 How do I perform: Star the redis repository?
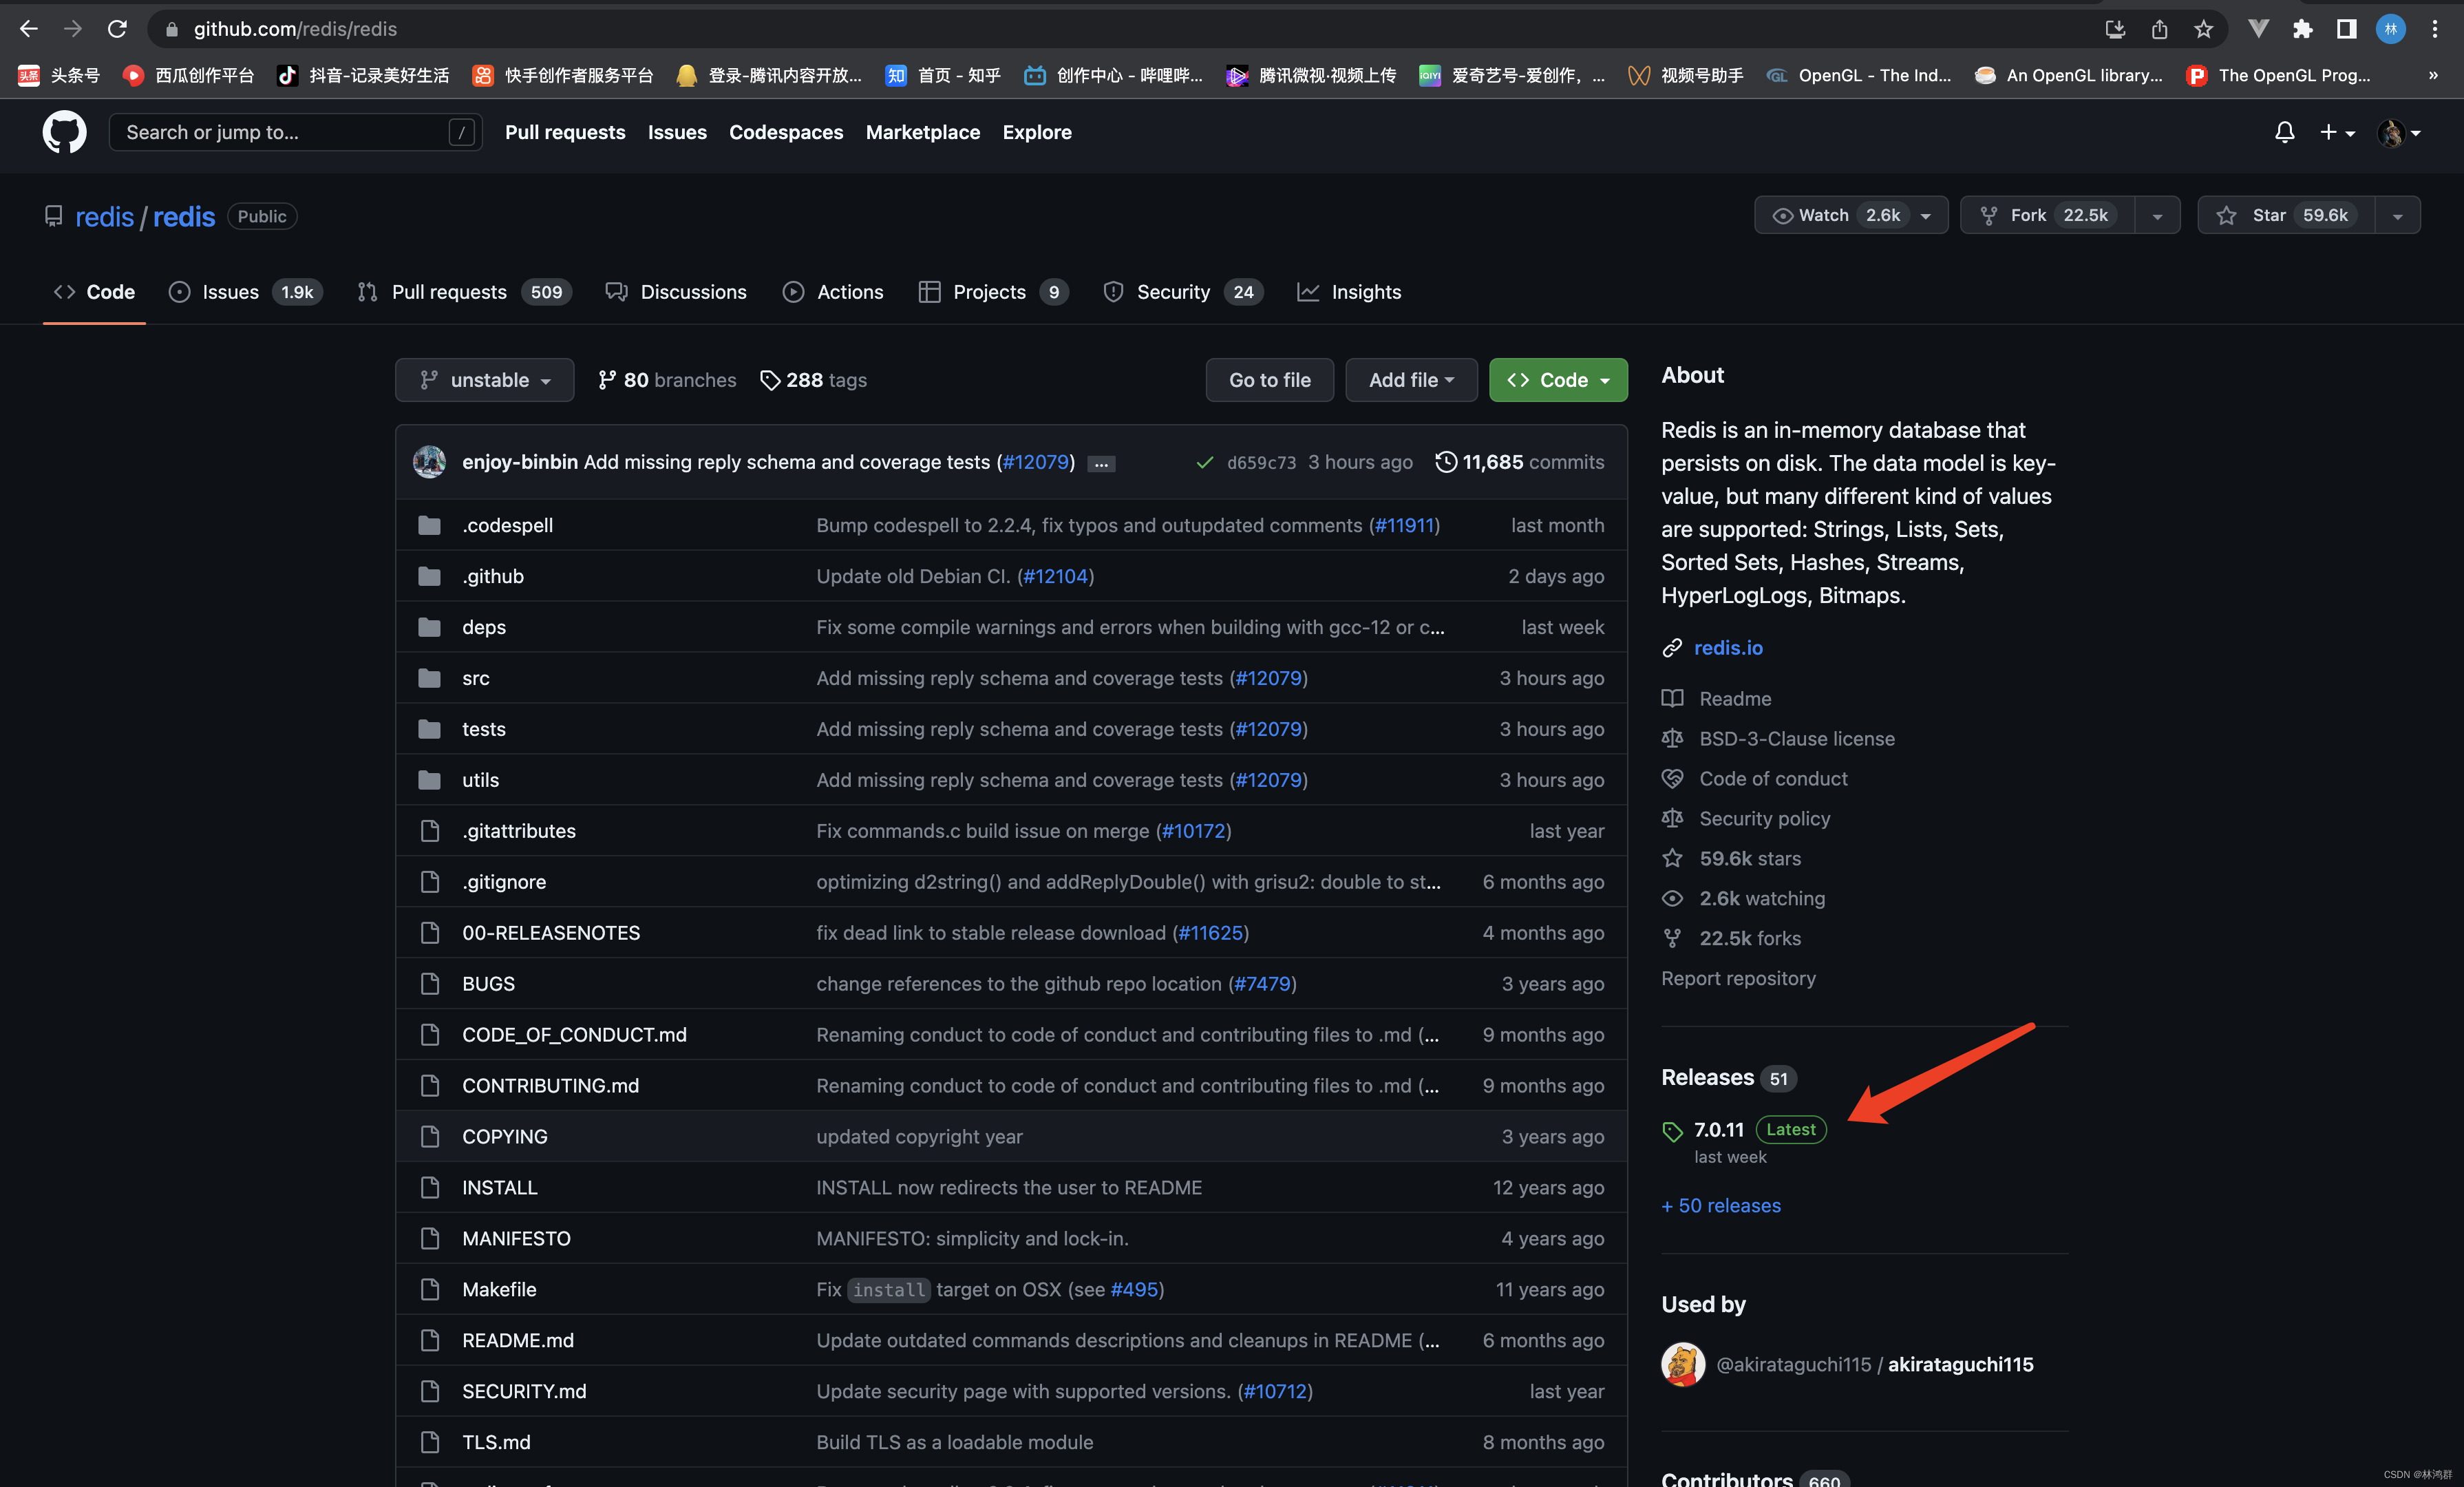(2285, 215)
